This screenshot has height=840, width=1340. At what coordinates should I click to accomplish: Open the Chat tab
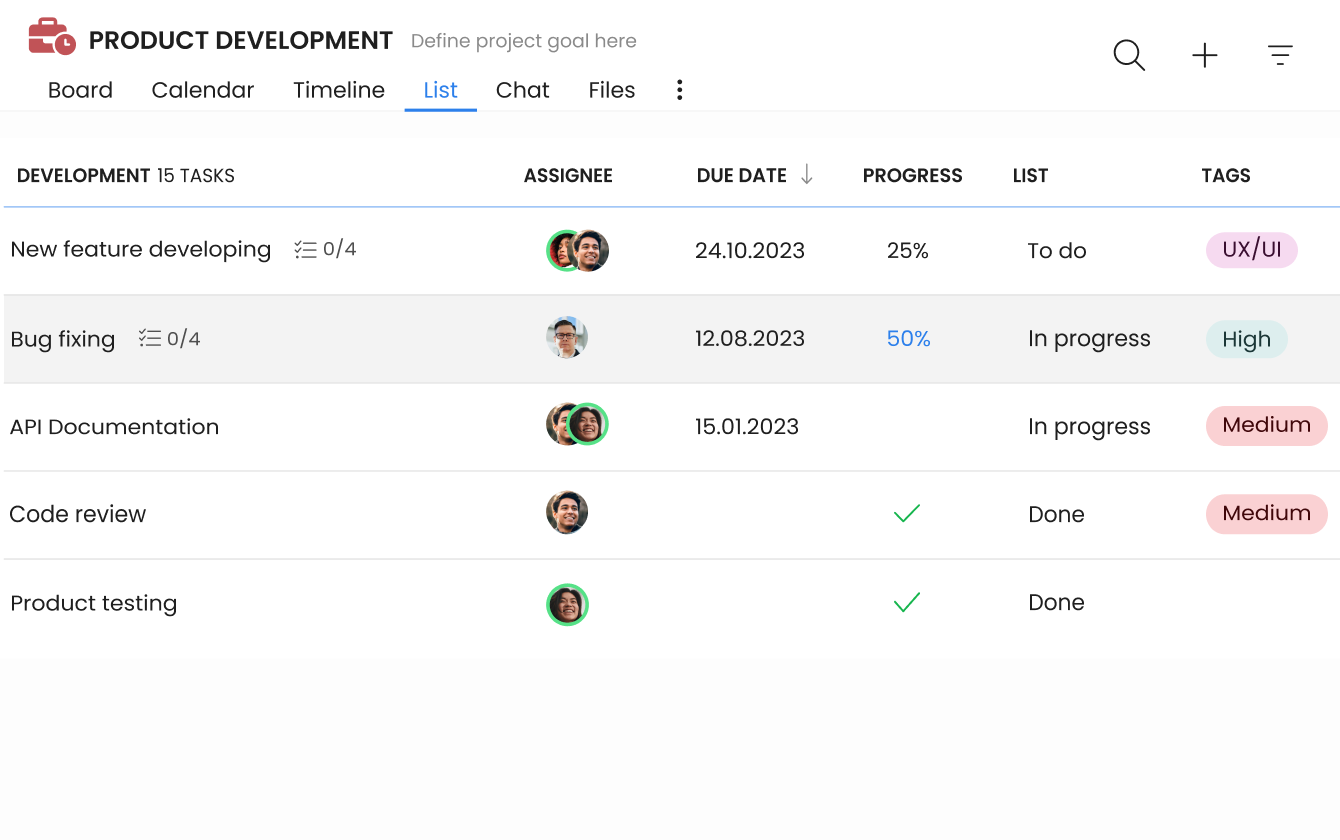point(523,90)
